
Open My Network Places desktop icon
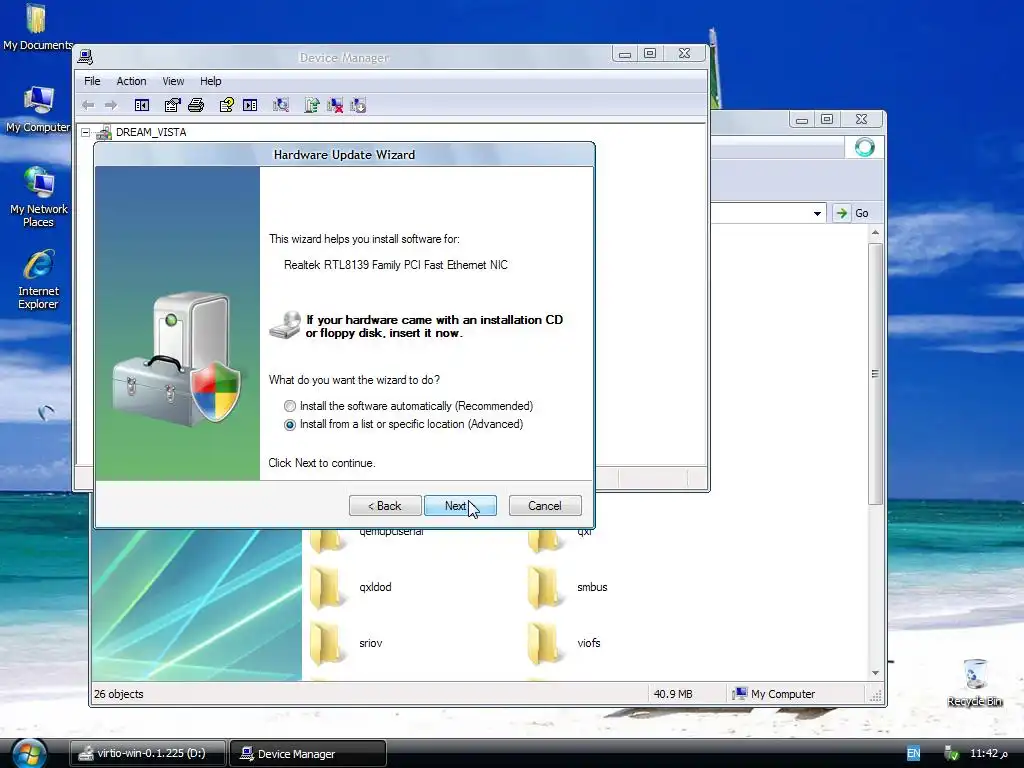pos(39,197)
